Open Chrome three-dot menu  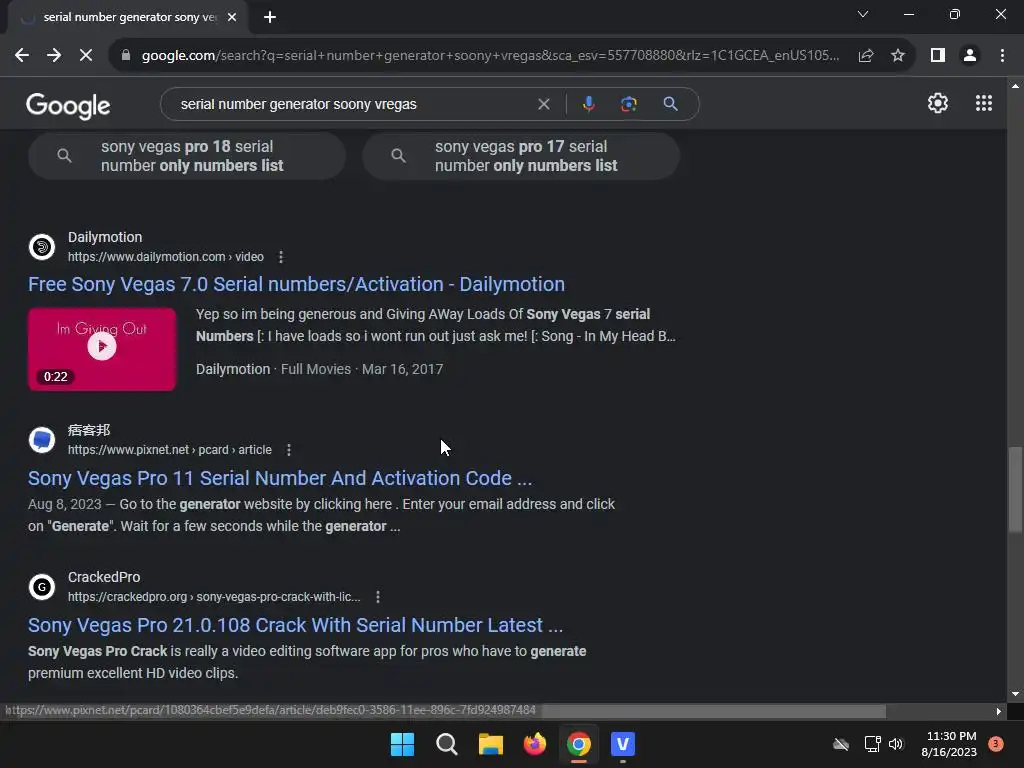point(1002,56)
